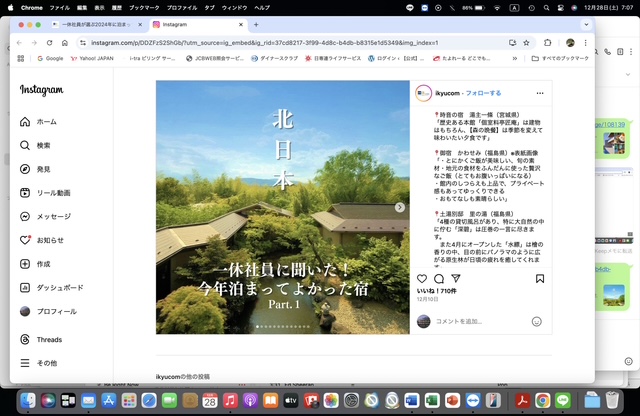Screen dimensions: 640x416
Task: Share the post with paper-plane icon
Action: [x=456, y=278]
